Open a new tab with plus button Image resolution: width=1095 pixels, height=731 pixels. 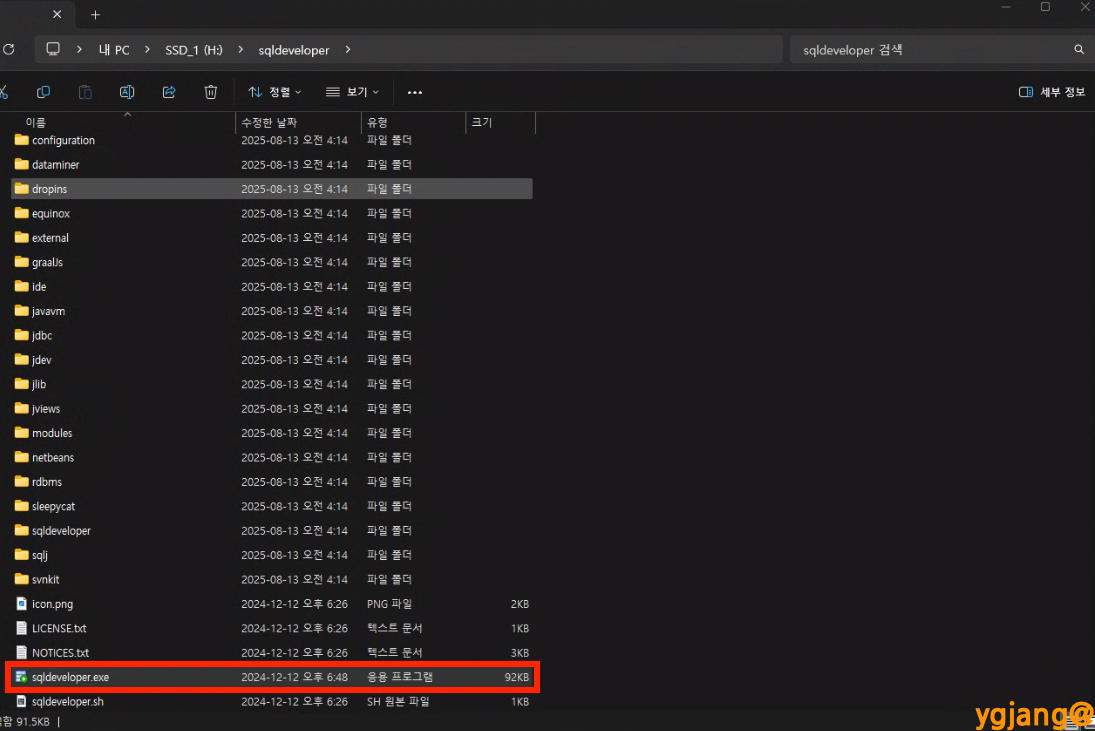point(96,15)
